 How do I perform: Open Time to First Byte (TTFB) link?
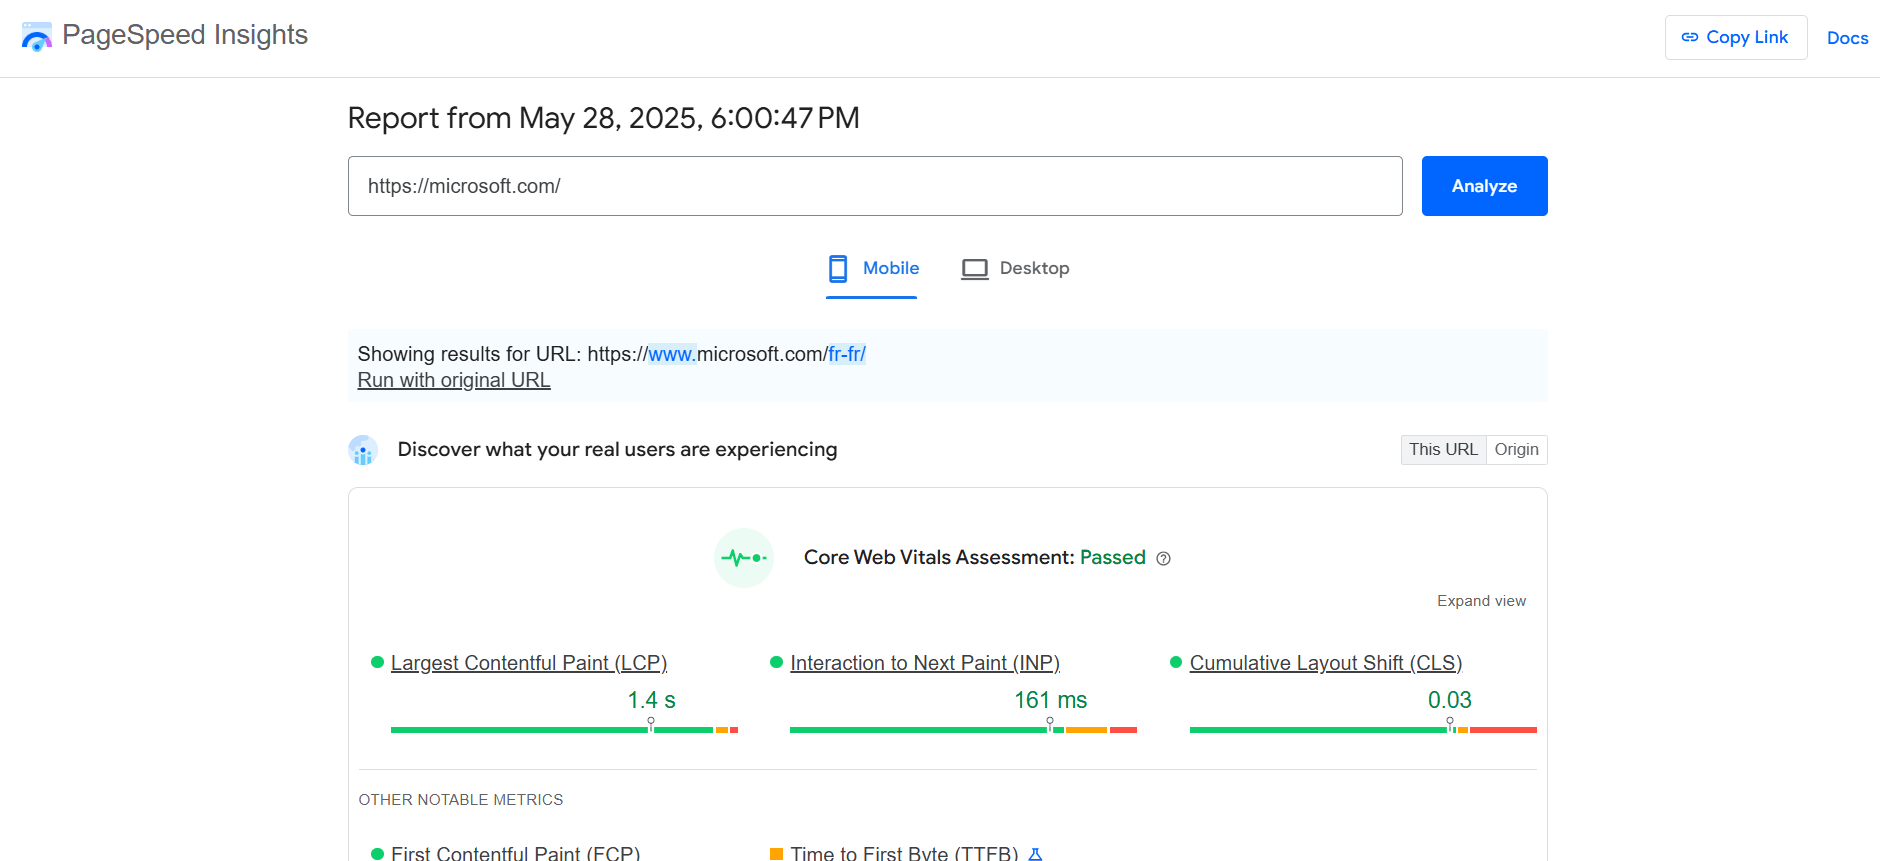point(904,853)
